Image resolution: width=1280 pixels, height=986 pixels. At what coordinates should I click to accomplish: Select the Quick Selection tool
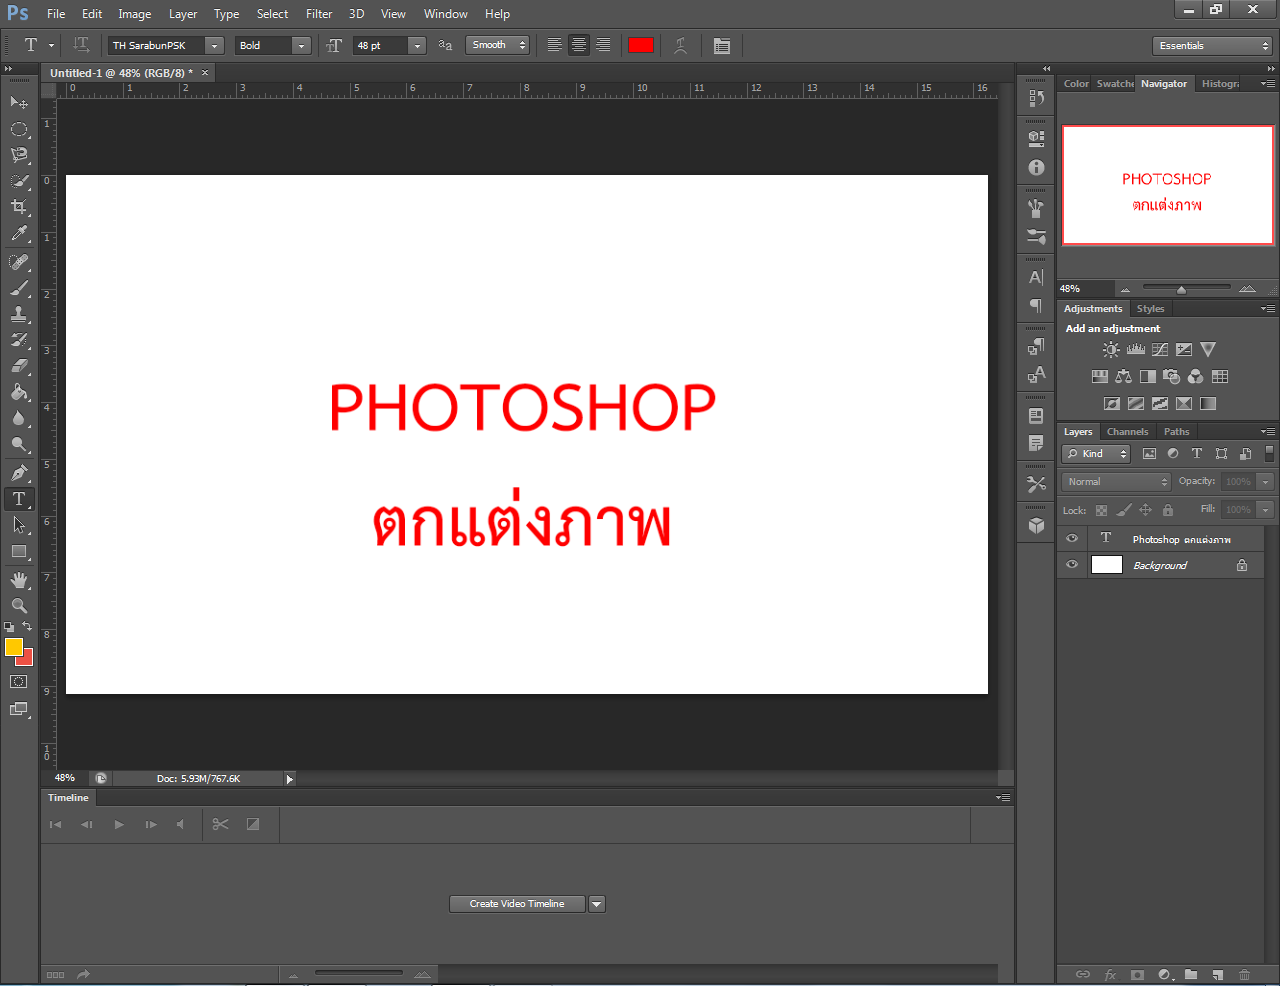coord(19,181)
